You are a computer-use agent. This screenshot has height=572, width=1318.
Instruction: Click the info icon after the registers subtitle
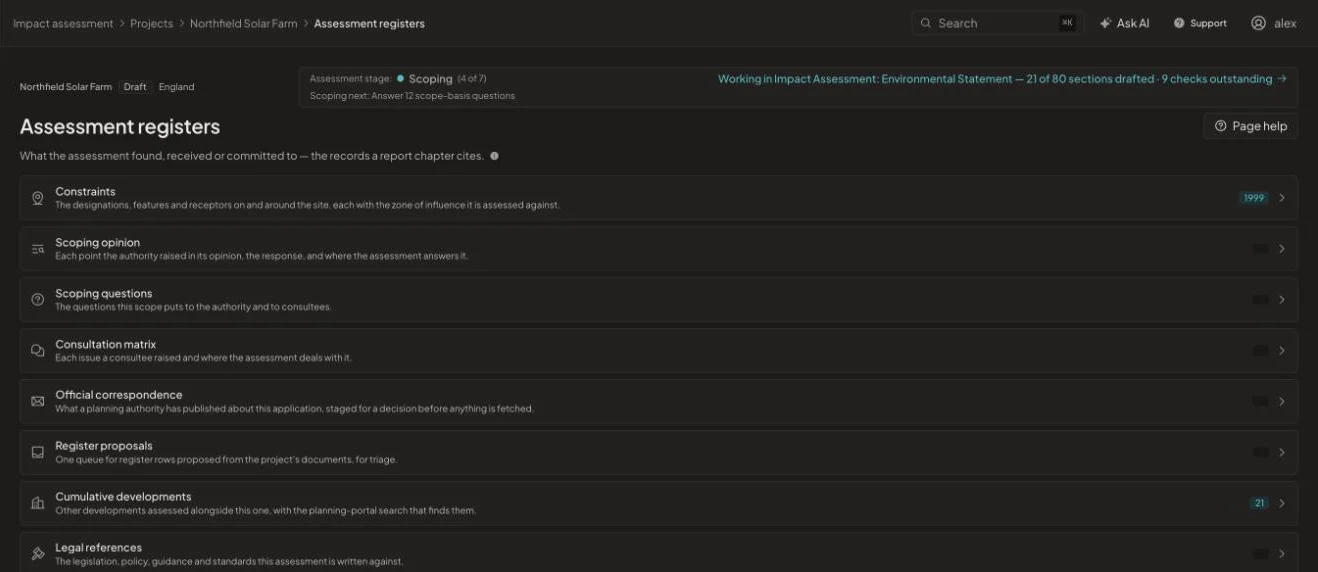click(x=494, y=156)
